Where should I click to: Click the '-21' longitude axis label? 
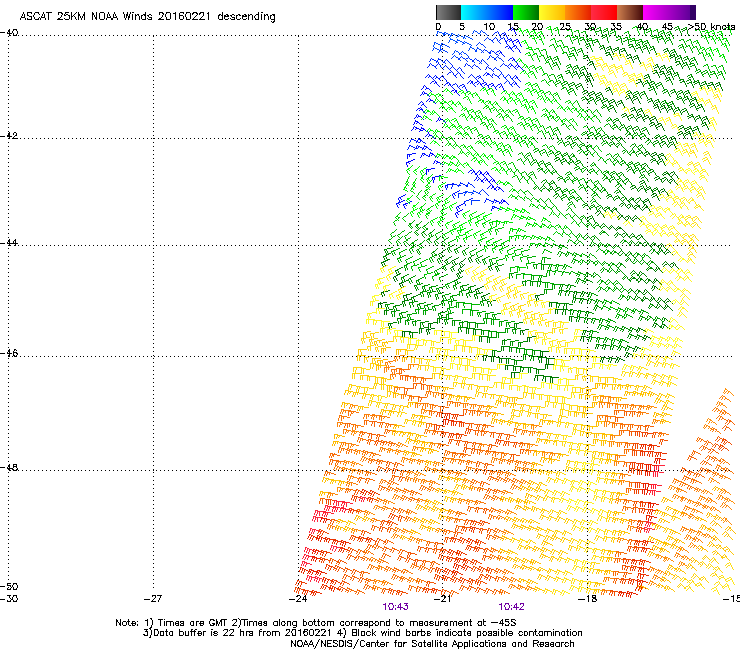coord(442,599)
